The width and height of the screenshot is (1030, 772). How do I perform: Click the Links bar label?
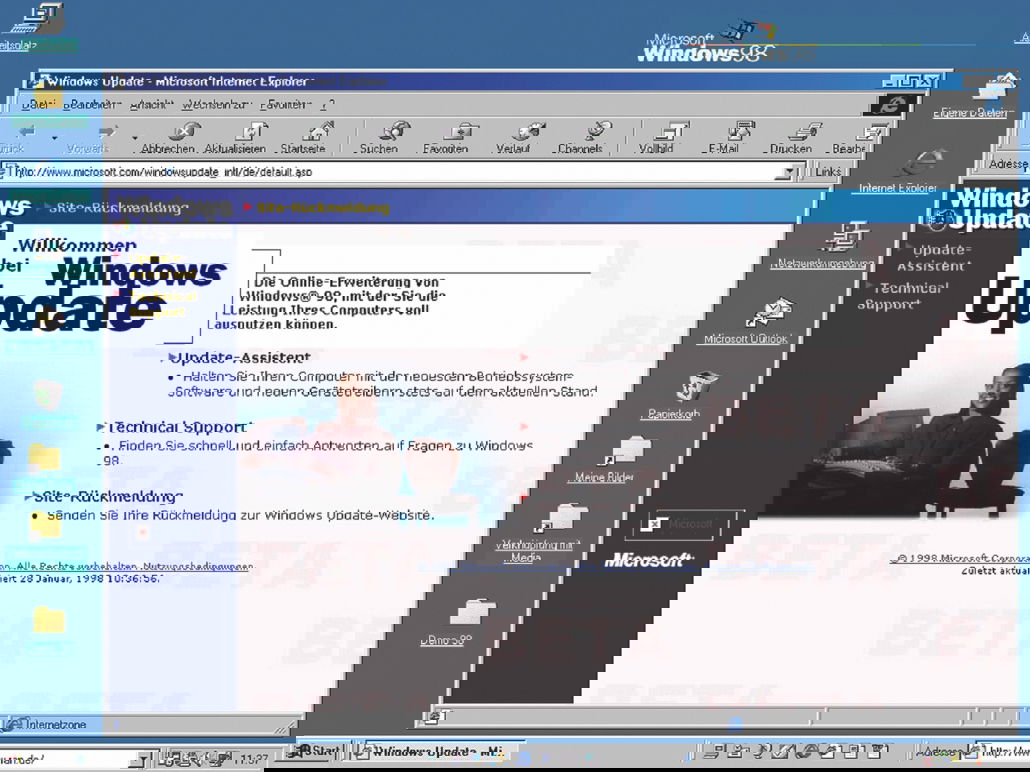828,171
